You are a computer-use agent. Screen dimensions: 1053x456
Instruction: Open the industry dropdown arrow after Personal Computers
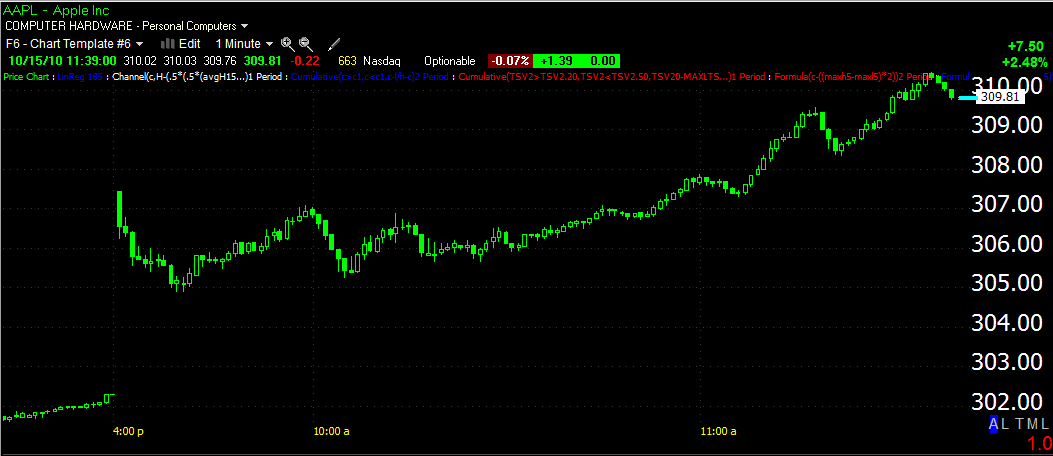[244, 26]
